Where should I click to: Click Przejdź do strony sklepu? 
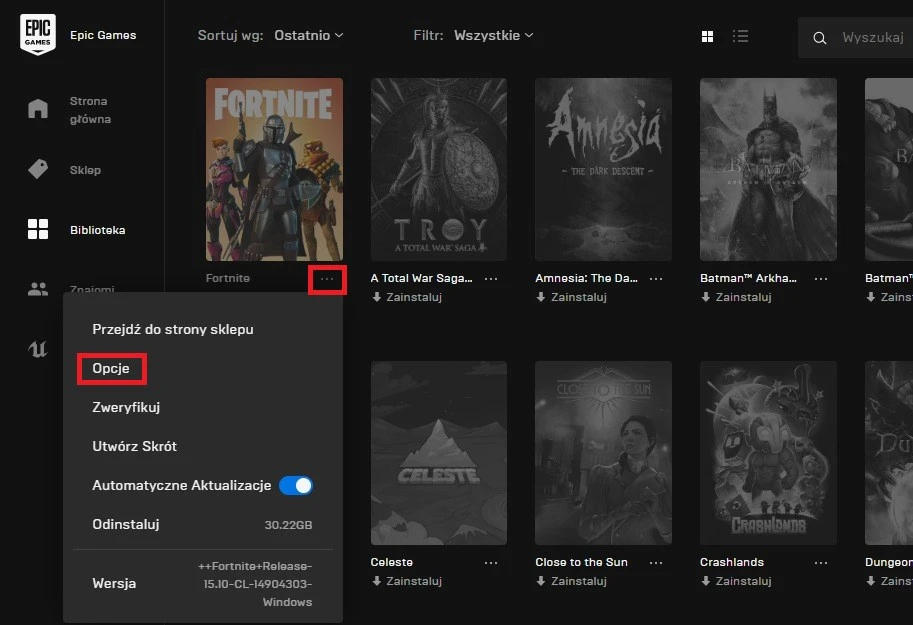point(173,329)
